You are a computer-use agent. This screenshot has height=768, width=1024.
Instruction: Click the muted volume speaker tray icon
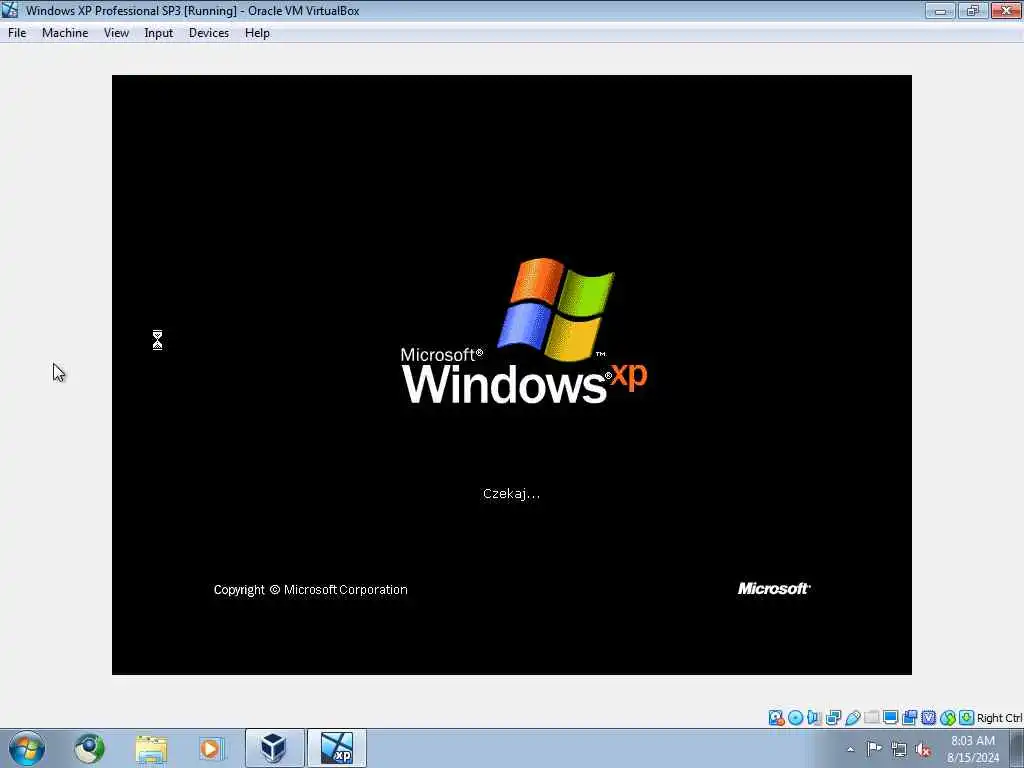coord(923,750)
